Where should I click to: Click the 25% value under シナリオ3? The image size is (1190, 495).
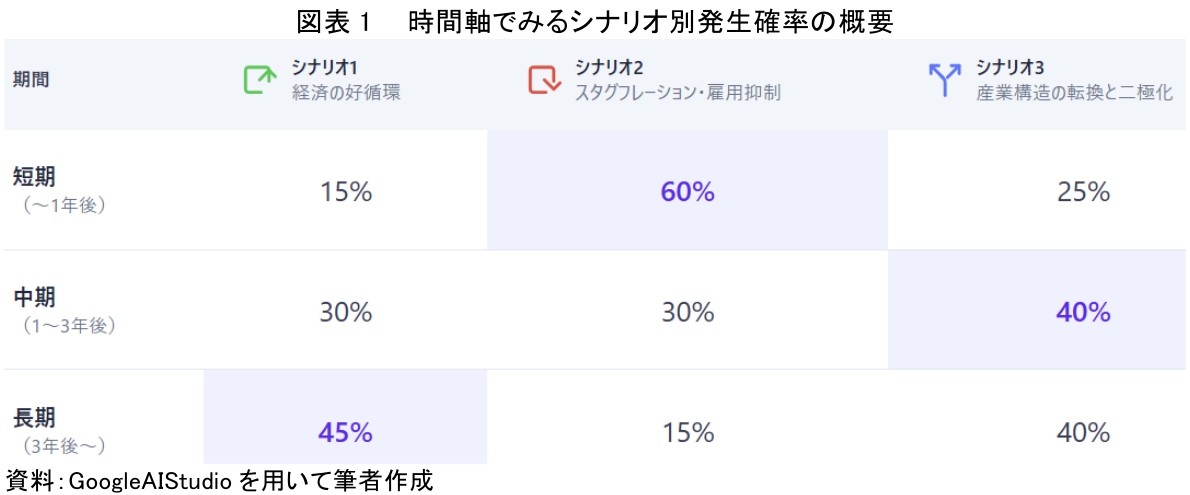(1083, 191)
